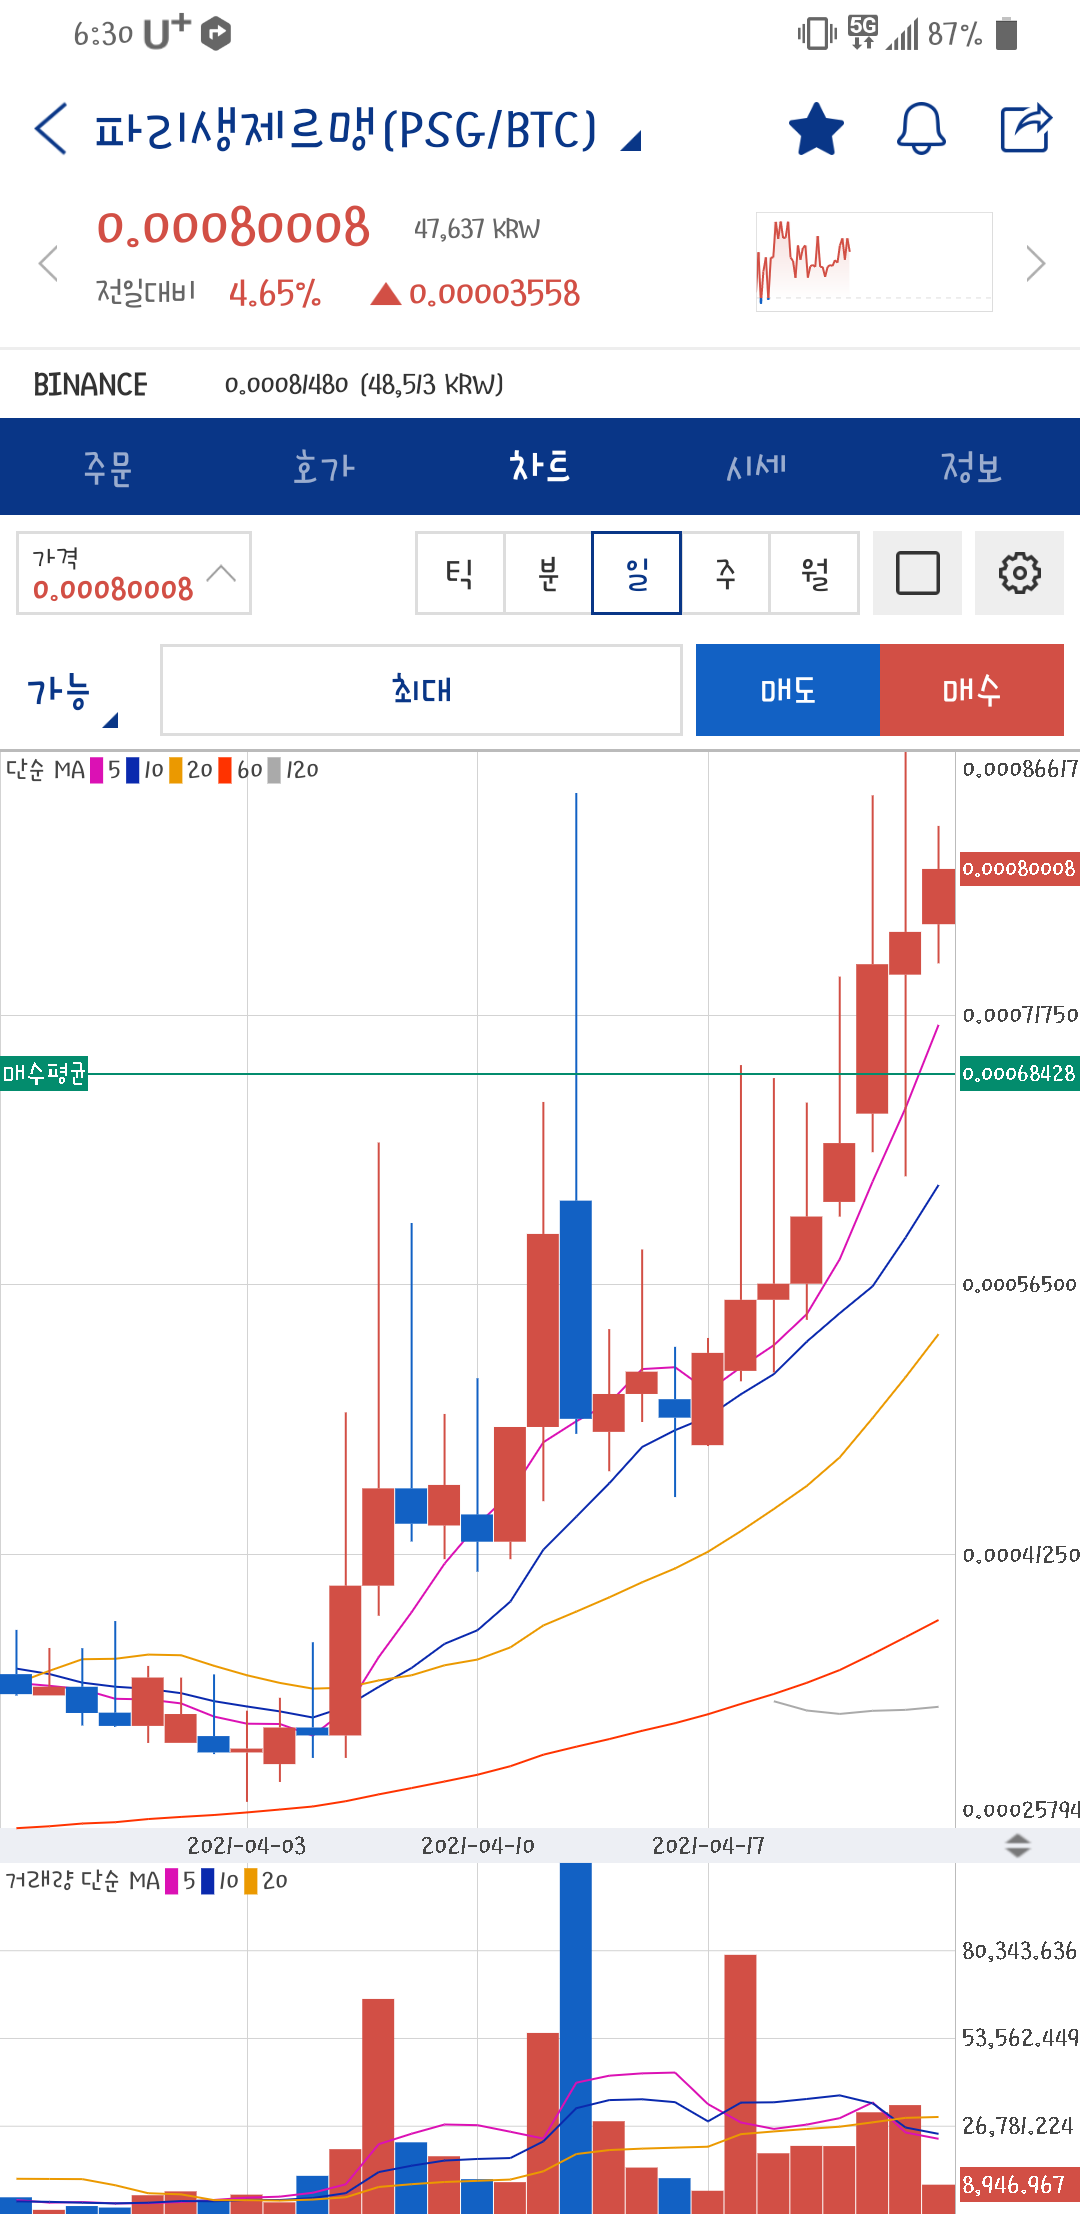Toggle the favorite star icon
Screen dimensions: 1080x2214
pyautogui.click(x=816, y=129)
